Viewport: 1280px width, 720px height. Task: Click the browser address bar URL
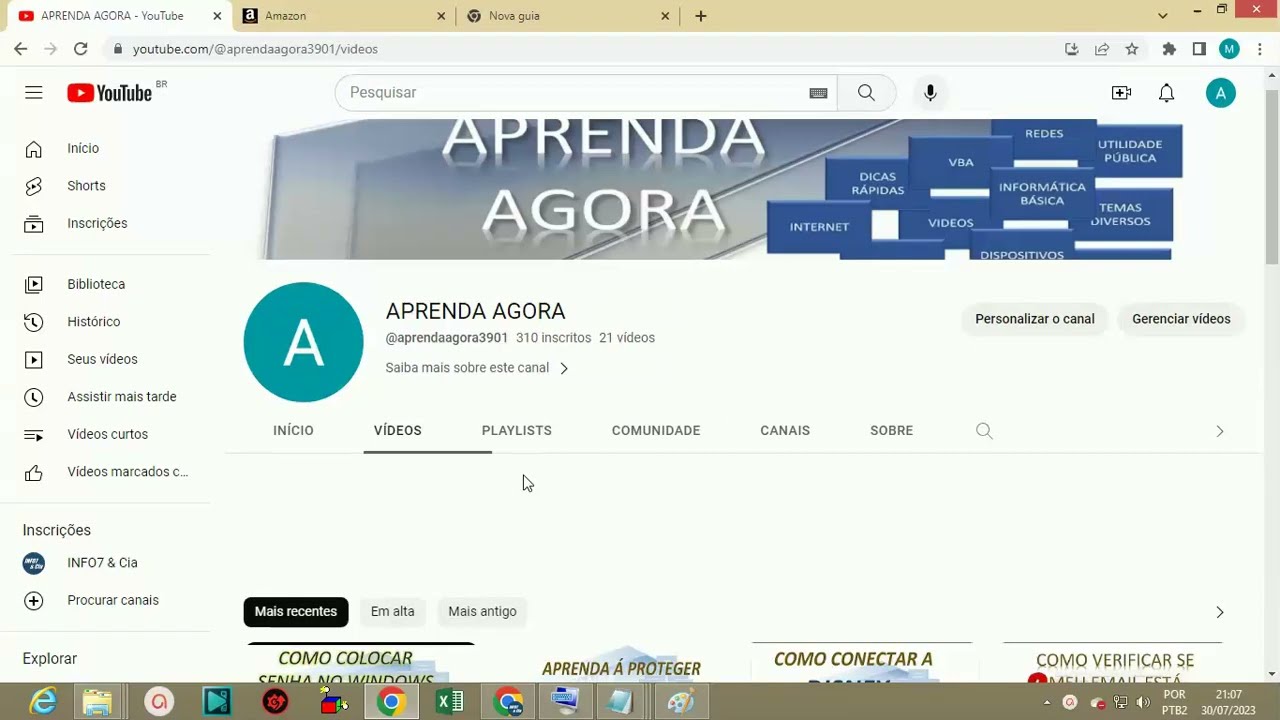[255, 49]
